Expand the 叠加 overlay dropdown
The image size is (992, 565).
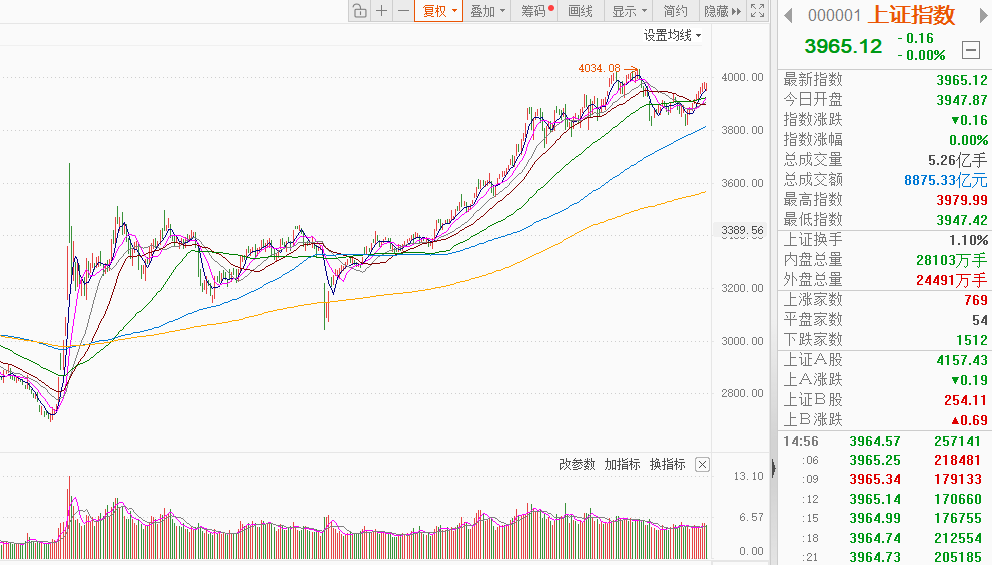488,11
